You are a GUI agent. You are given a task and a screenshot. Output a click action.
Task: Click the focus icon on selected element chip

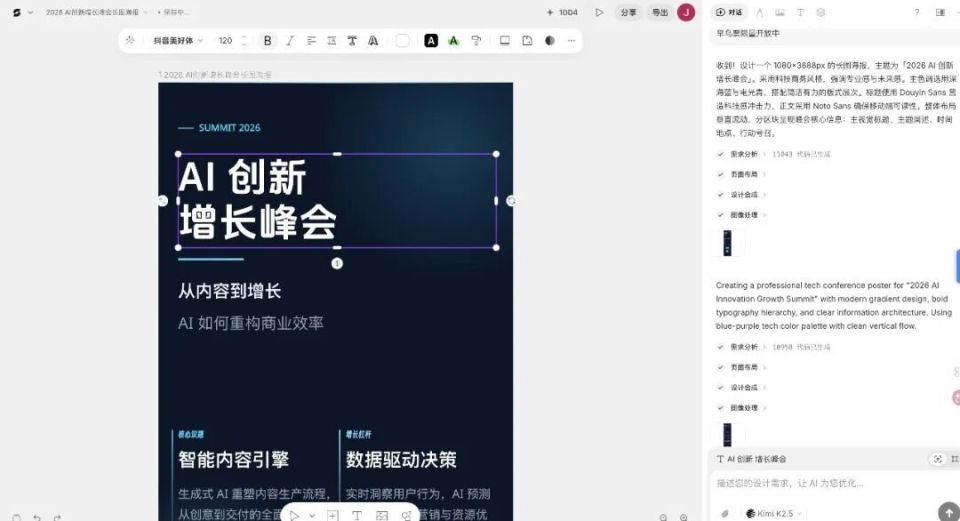coord(937,459)
